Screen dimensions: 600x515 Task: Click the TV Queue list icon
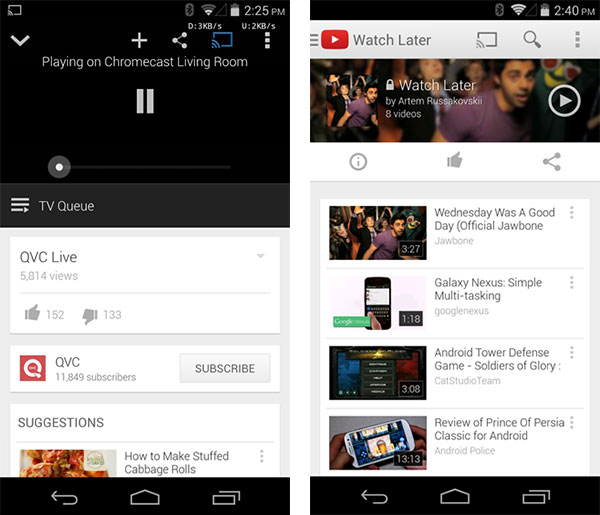20,205
